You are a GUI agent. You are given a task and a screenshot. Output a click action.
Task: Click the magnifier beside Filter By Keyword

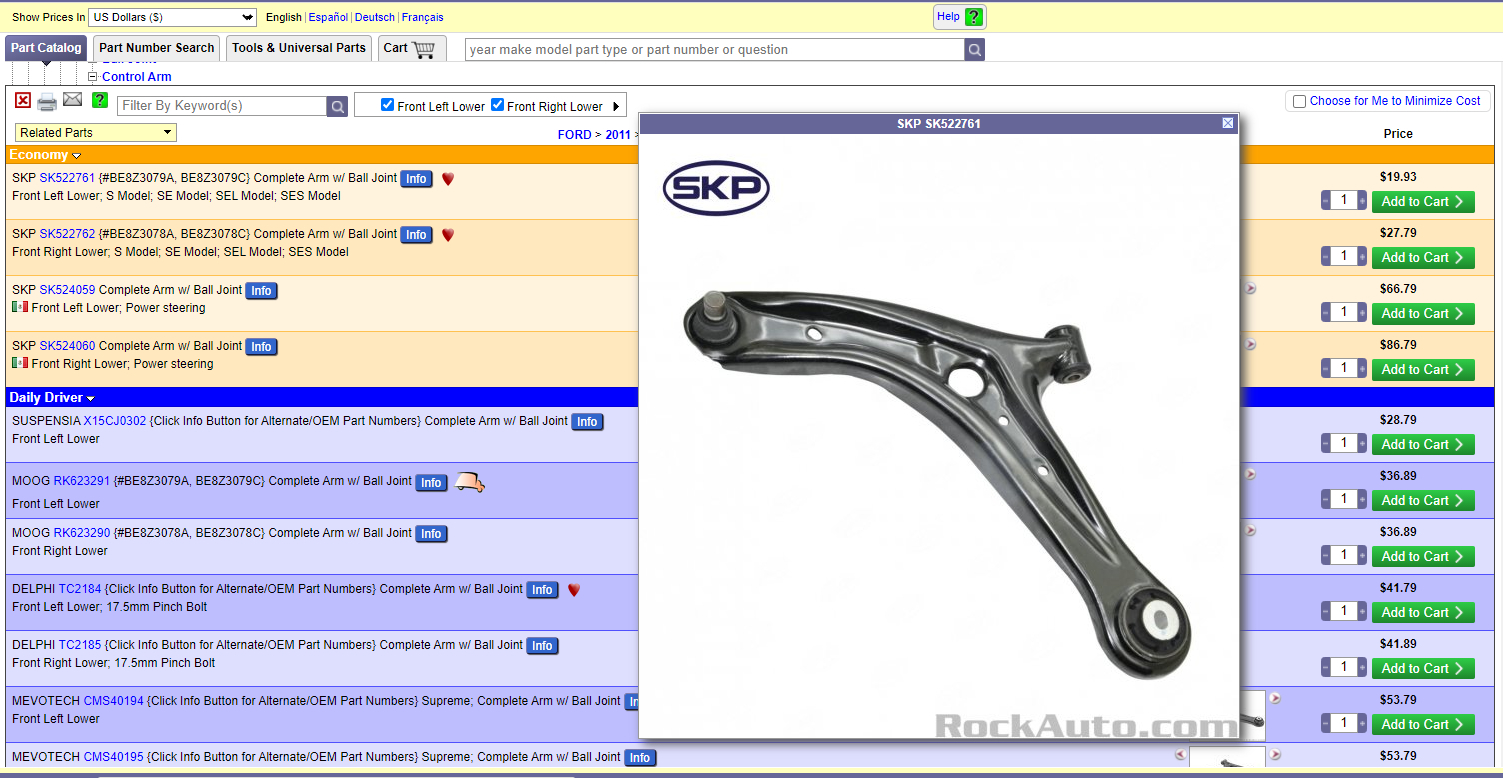338,106
